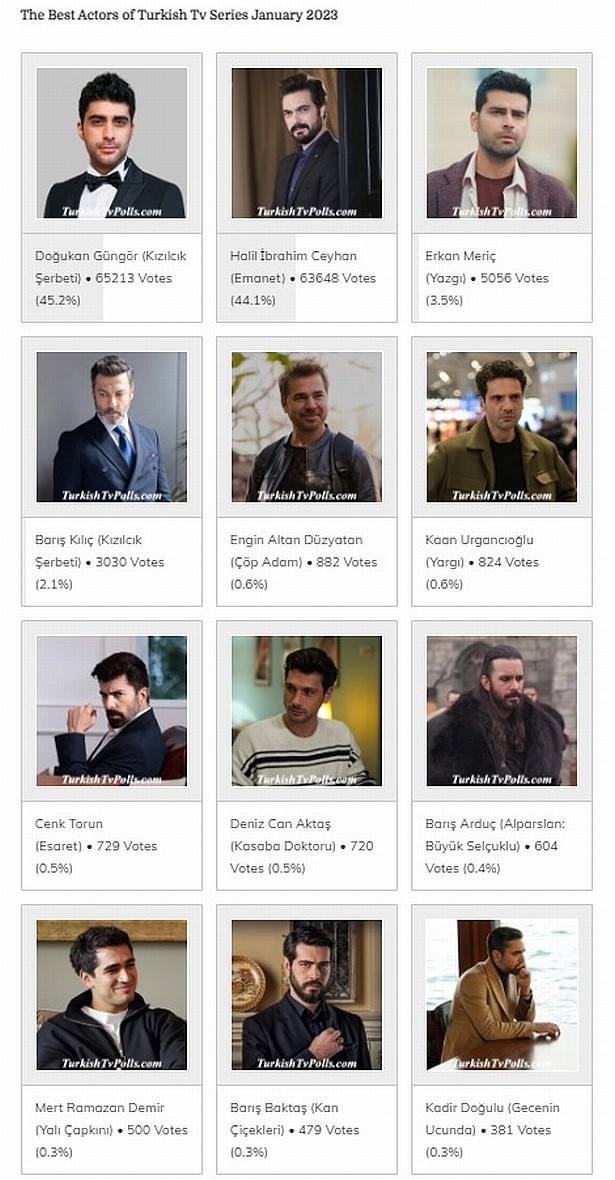Select Erkan Meriç's photo thumbnail

pos(501,143)
